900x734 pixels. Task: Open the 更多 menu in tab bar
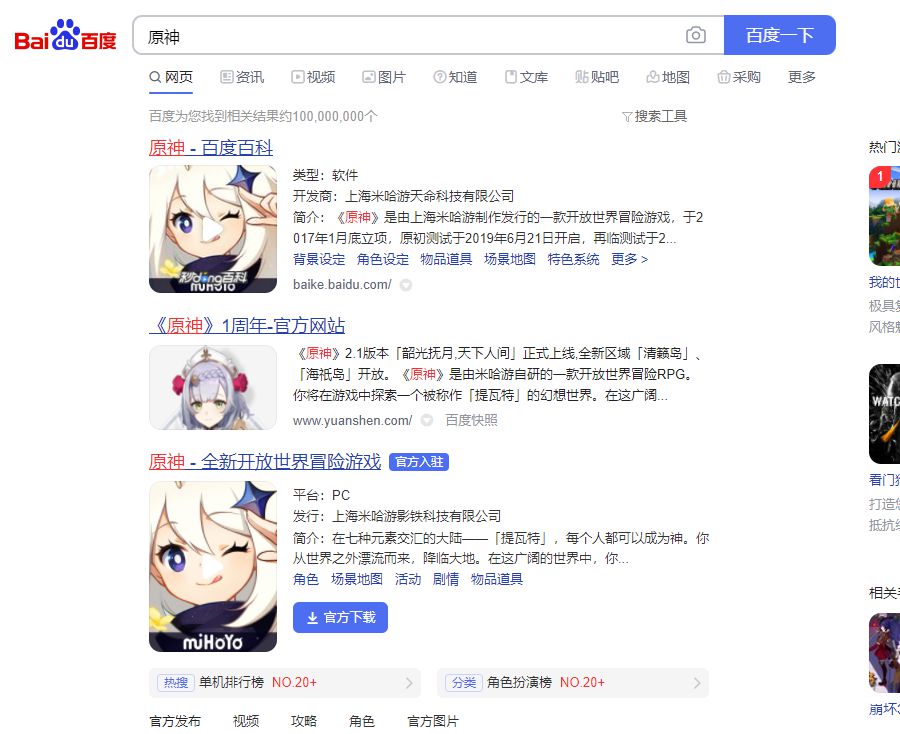click(x=802, y=77)
